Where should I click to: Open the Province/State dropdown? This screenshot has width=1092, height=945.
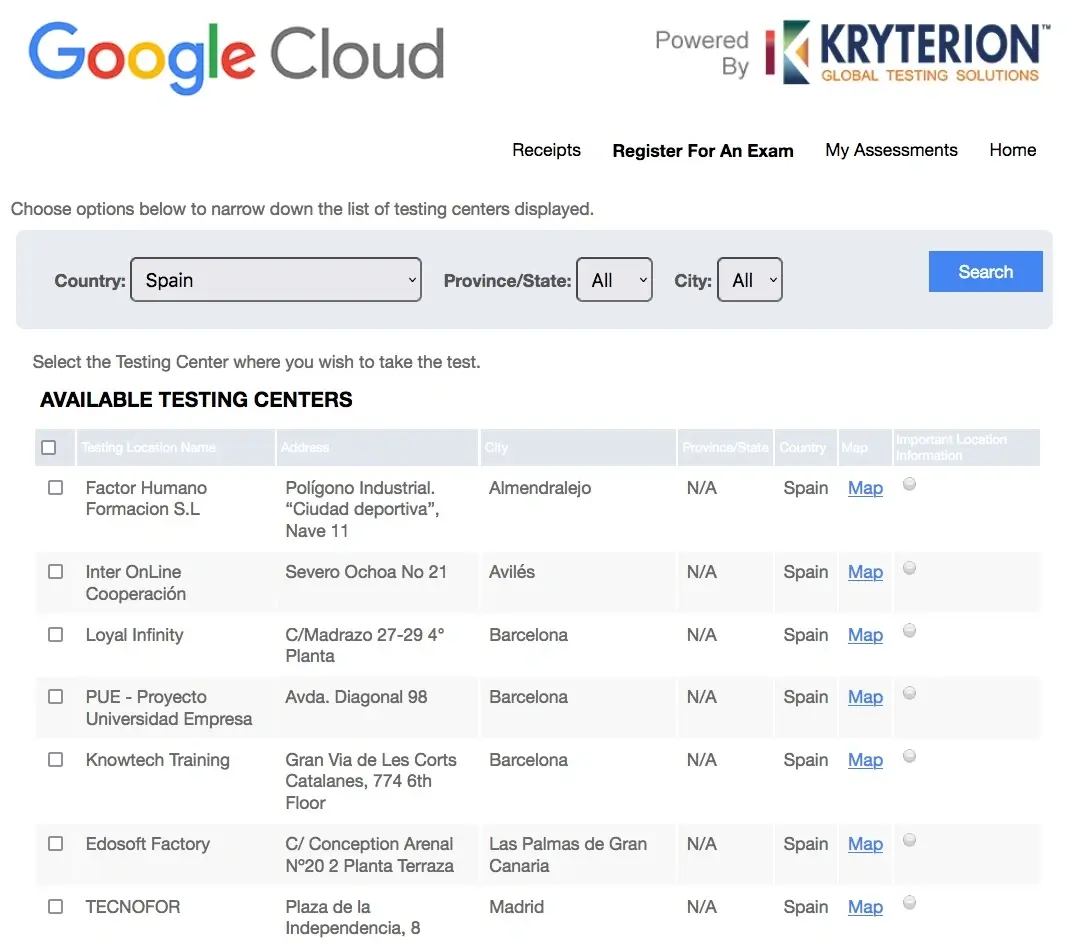coord(614,280)
